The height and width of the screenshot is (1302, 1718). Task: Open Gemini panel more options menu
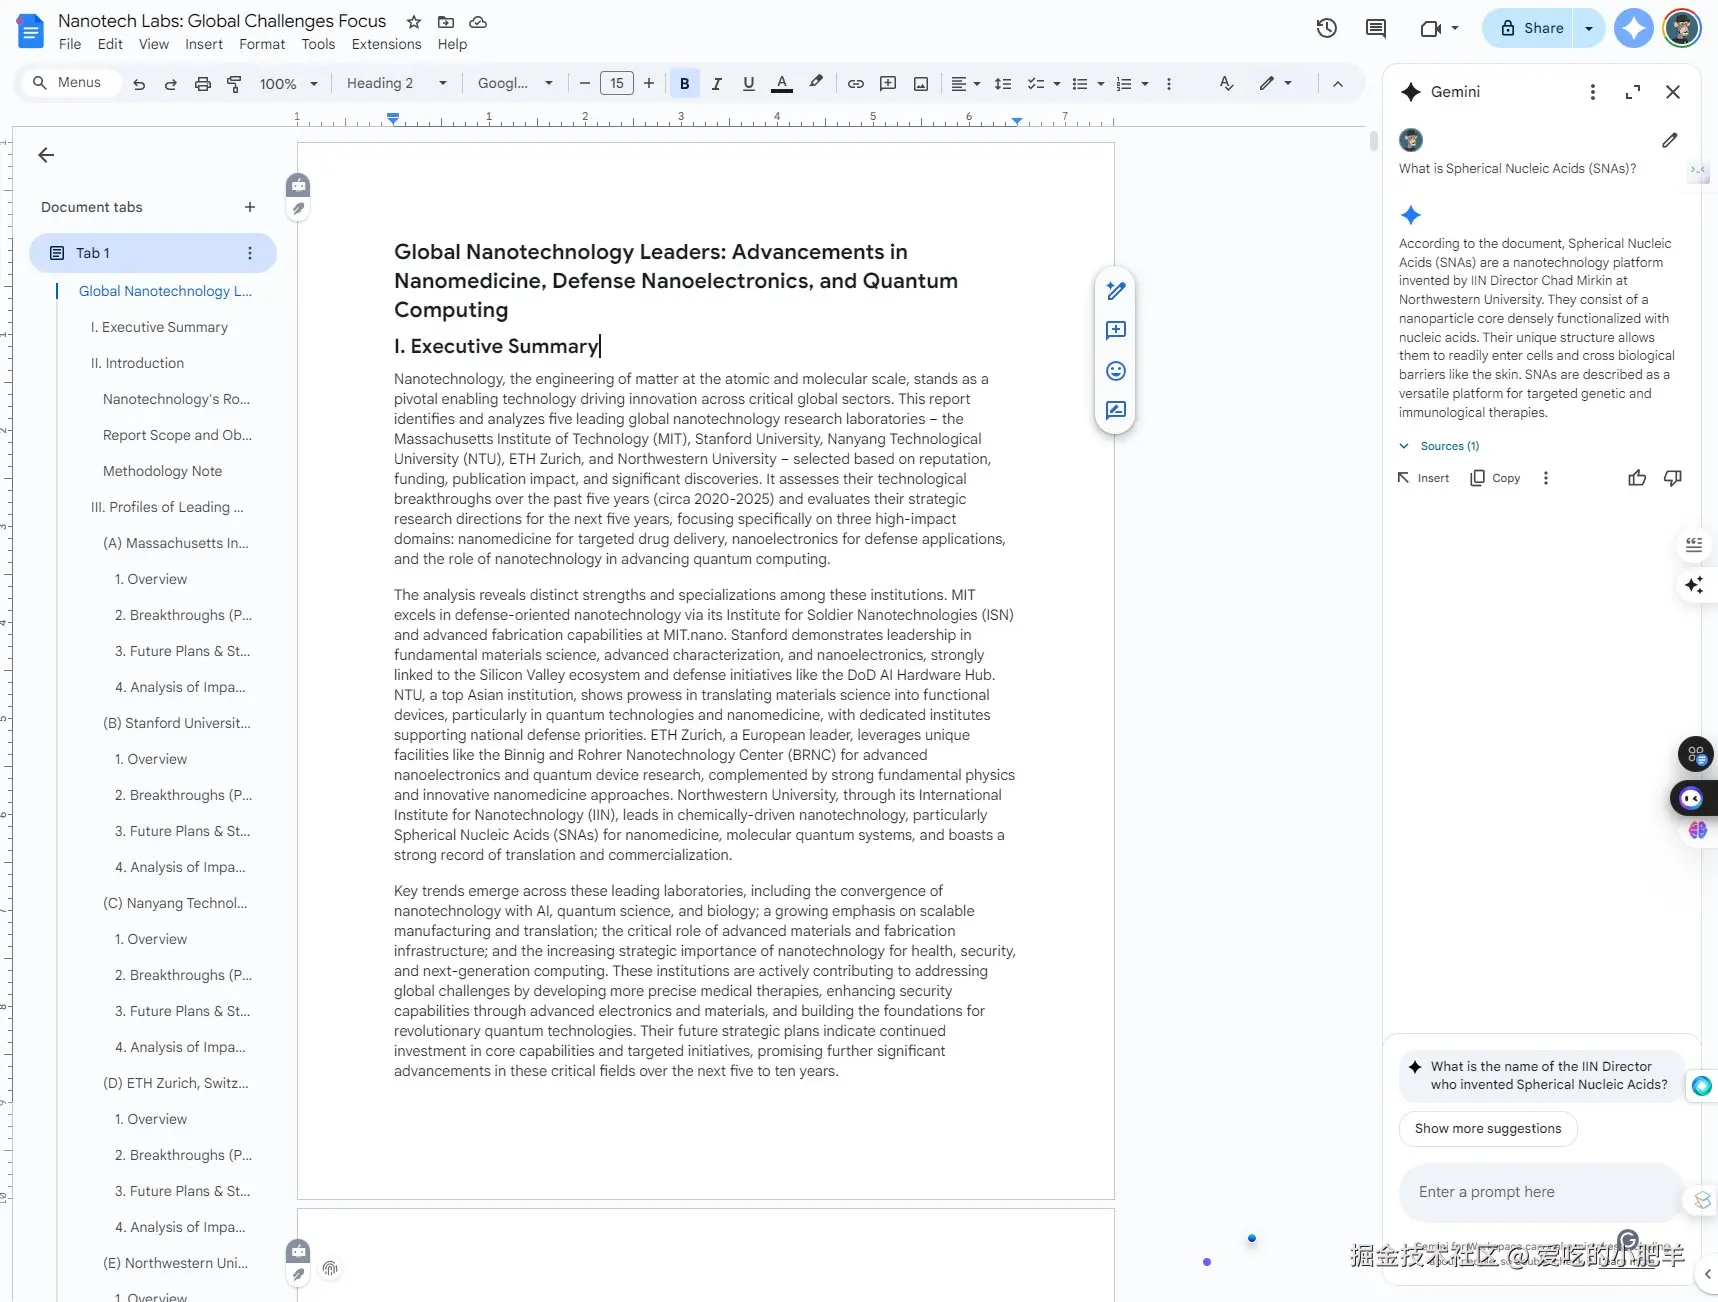coord(1593,92)
